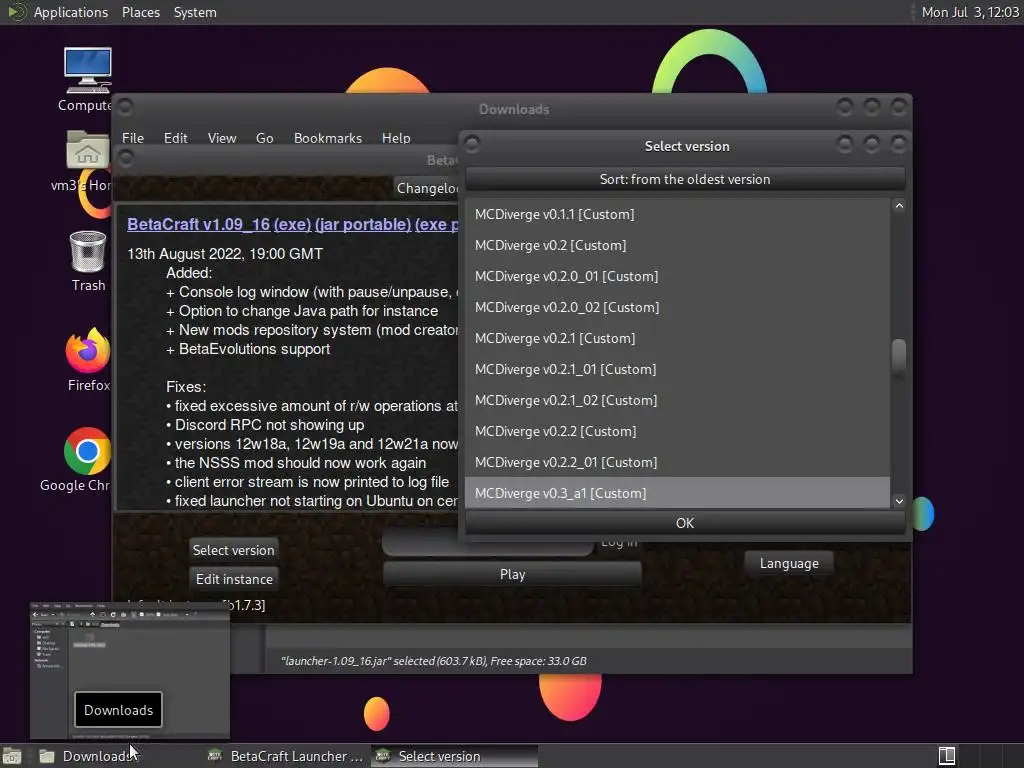The image size is (1024, 768).
Task: Toggle Sort: from the oldest version button
Action: [x=684, y=179]
